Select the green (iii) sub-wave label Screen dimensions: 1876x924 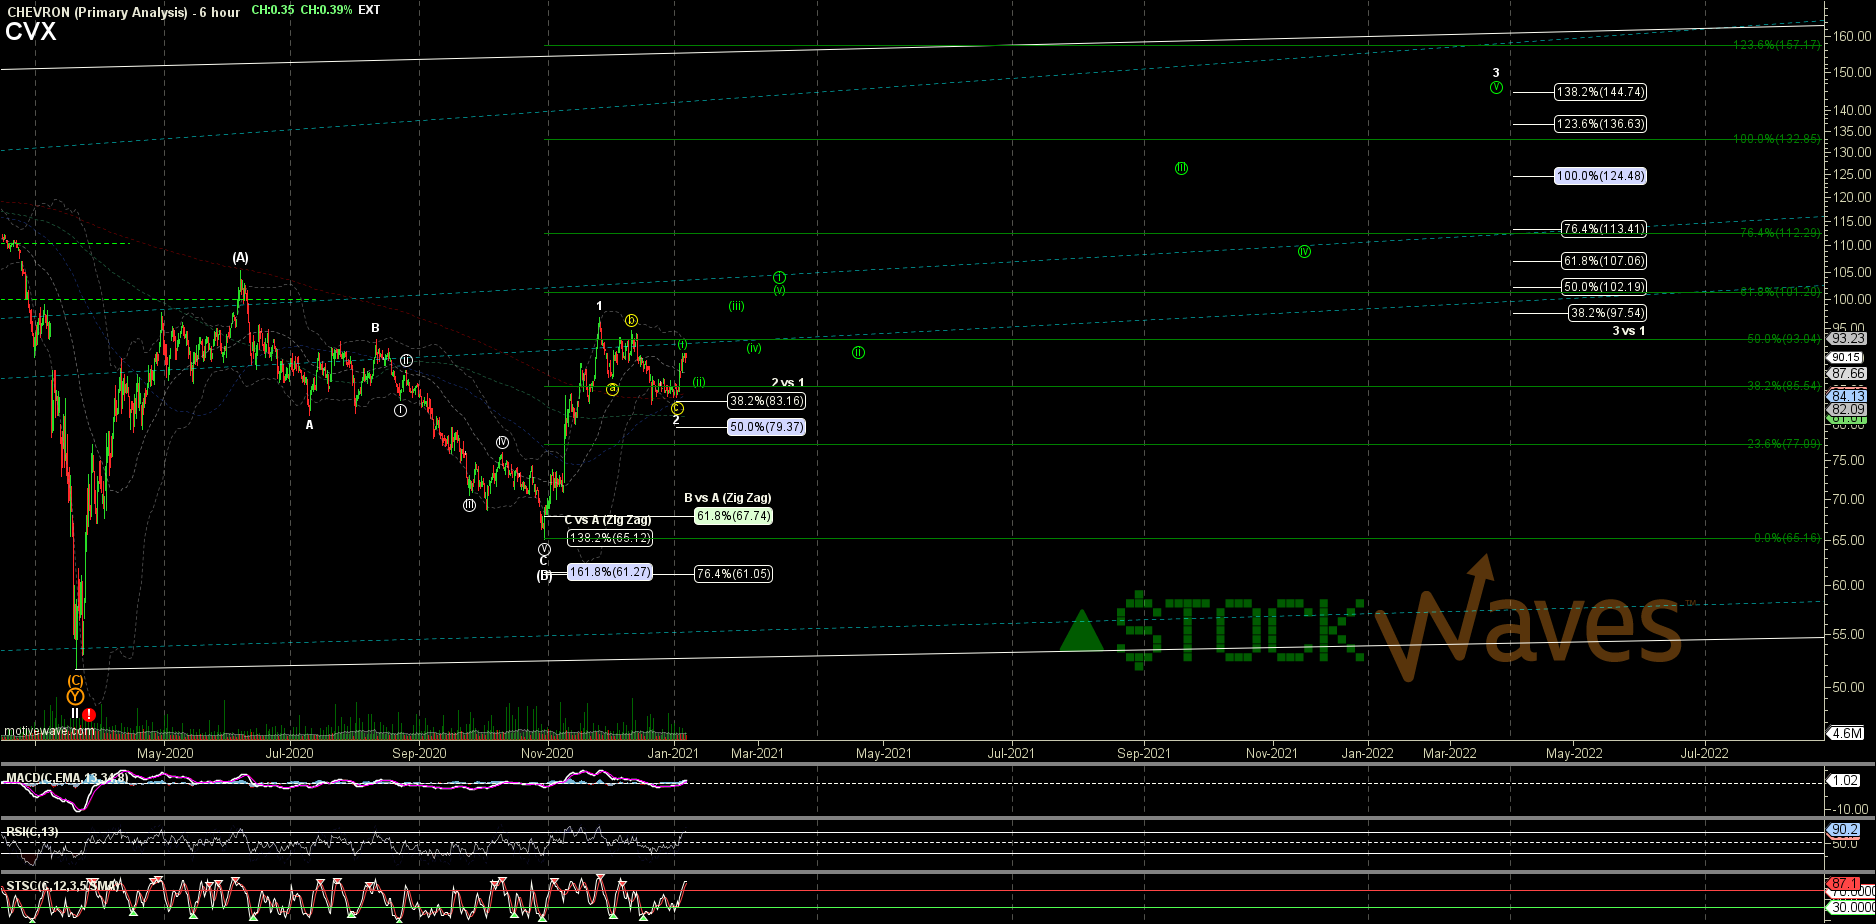[736, 306]
